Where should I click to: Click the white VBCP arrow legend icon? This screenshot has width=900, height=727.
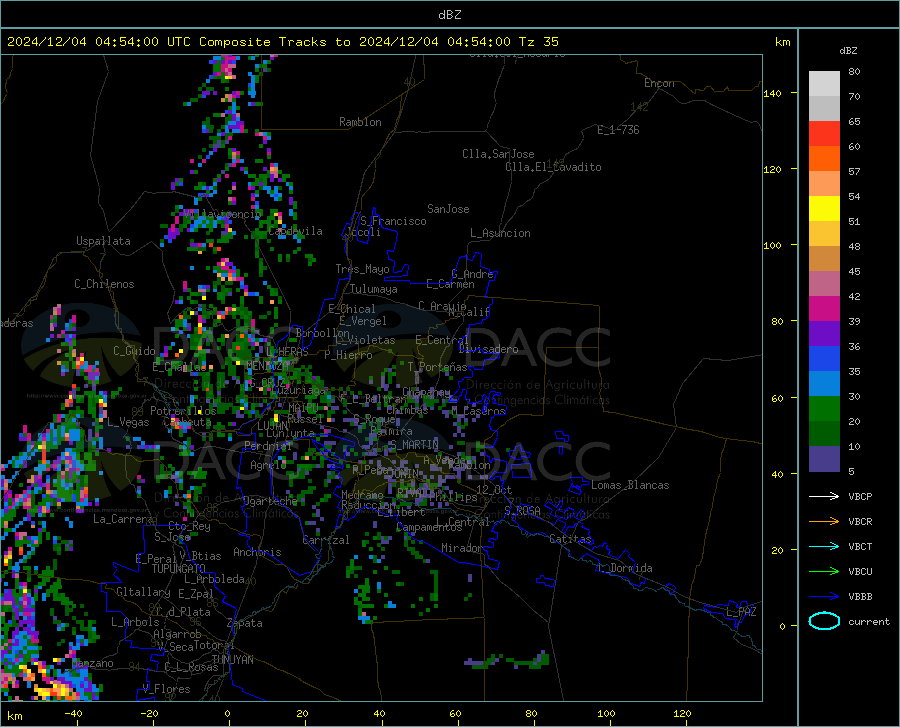point(824,496)
